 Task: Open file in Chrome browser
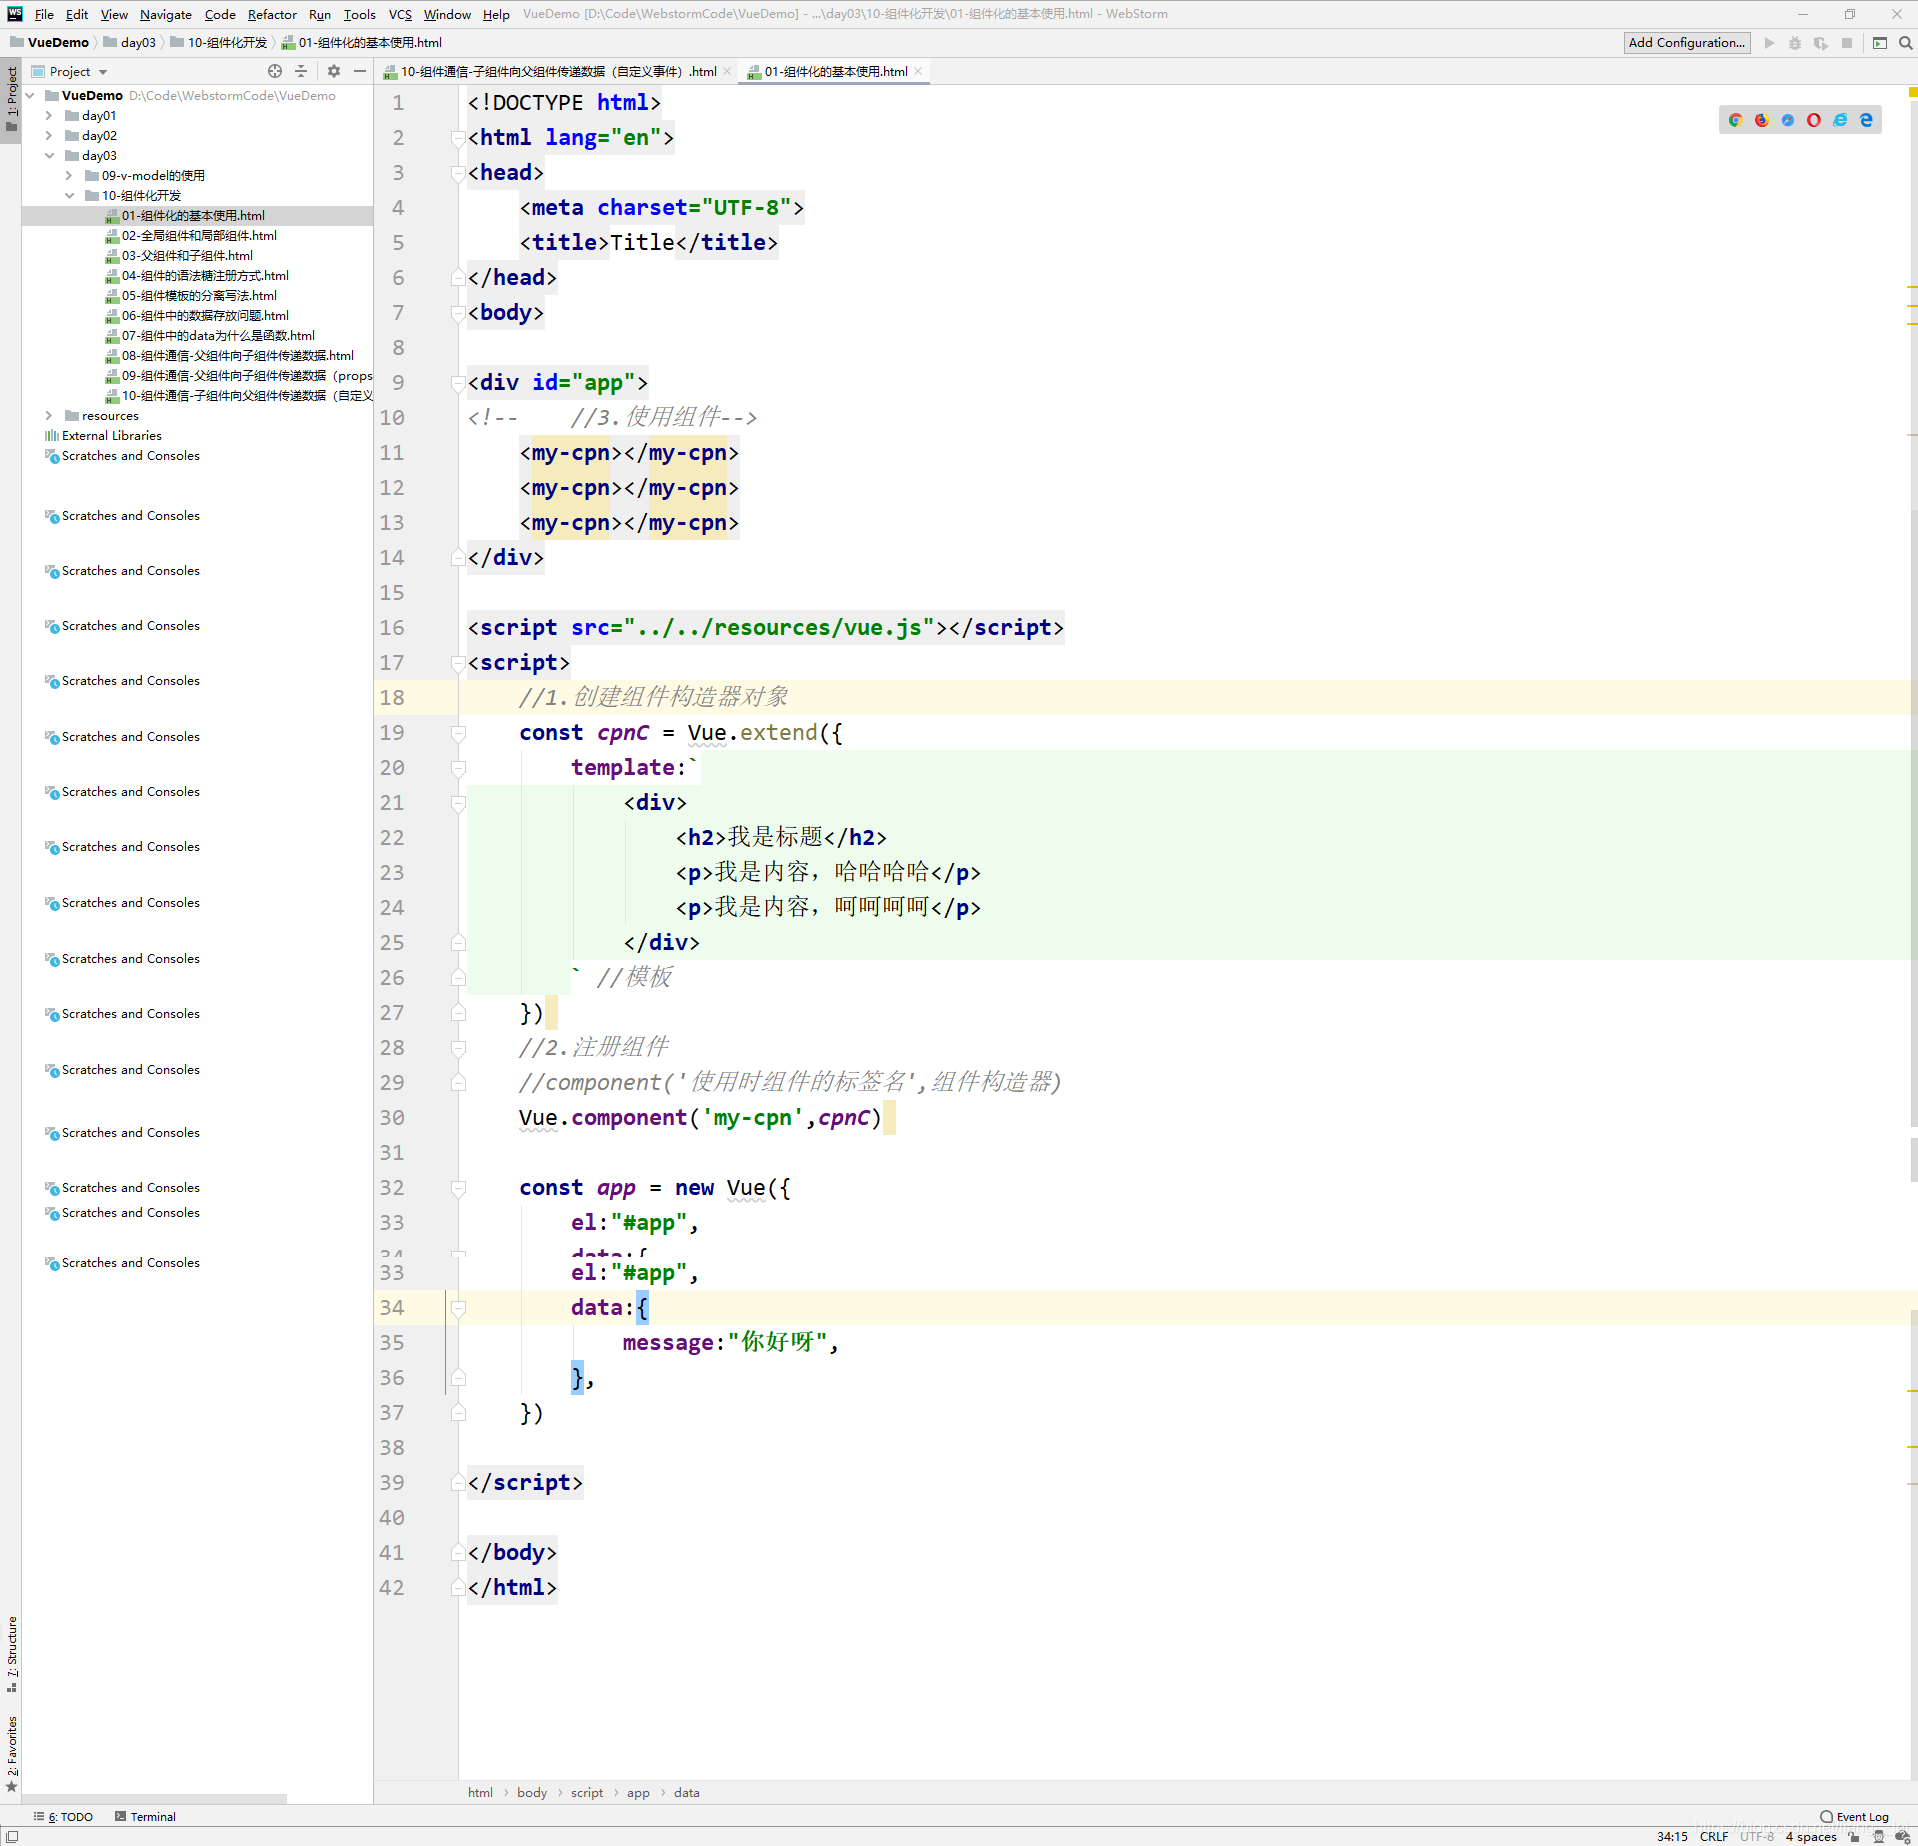[x=1735, y=120]
